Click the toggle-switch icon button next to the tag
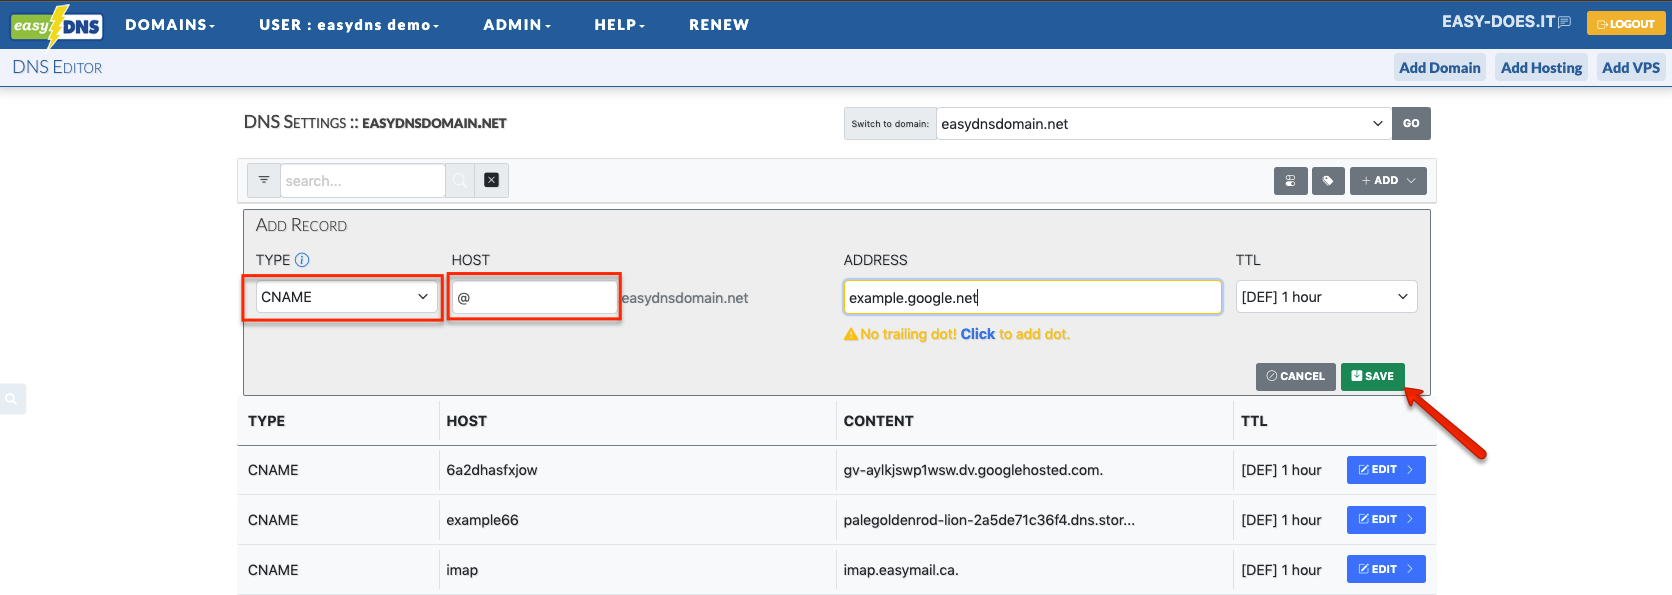This screenshot has width=1672, height=595. 1290,181
